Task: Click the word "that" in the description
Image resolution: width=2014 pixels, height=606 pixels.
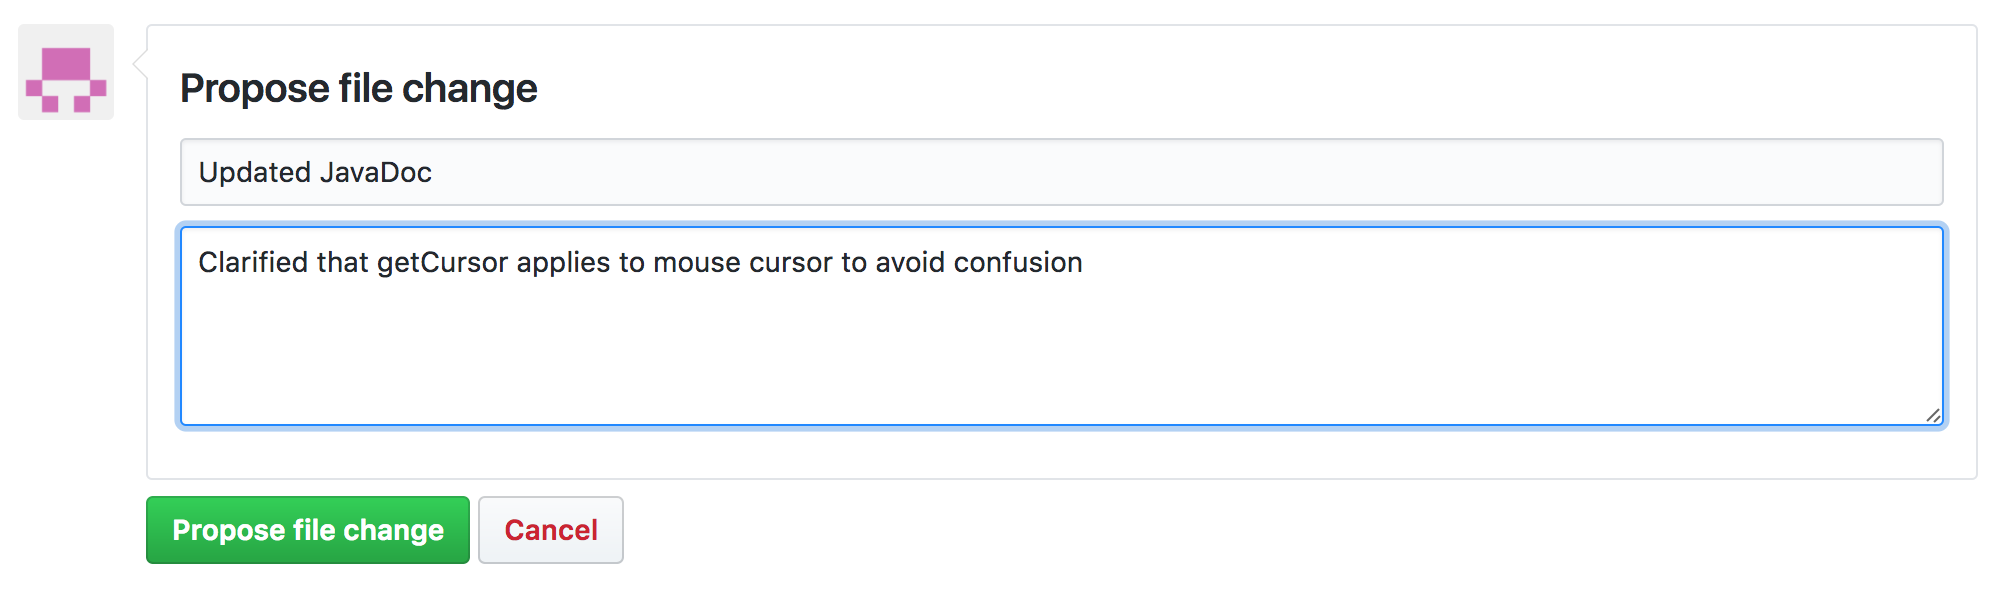Action: coord(342,263)
